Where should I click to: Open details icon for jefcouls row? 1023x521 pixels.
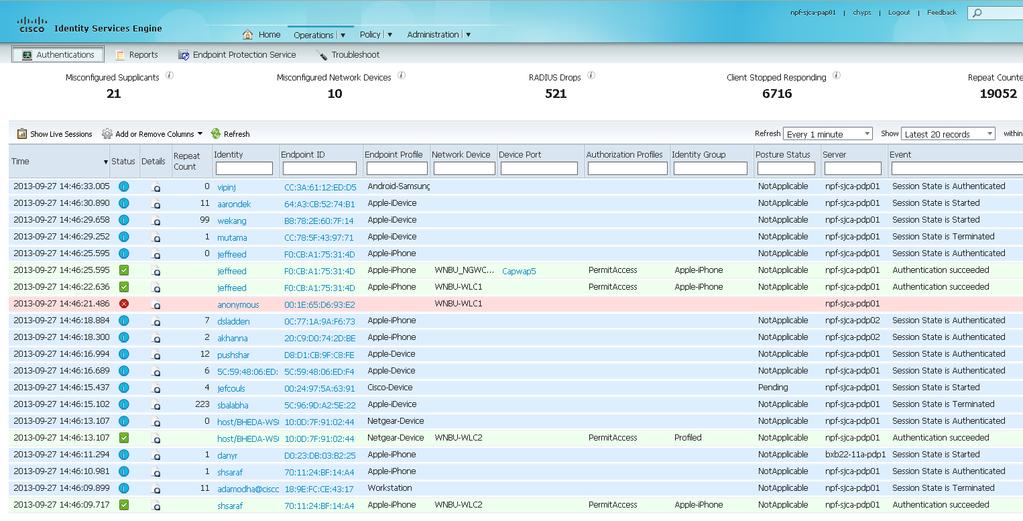click(x=155, y=389)
